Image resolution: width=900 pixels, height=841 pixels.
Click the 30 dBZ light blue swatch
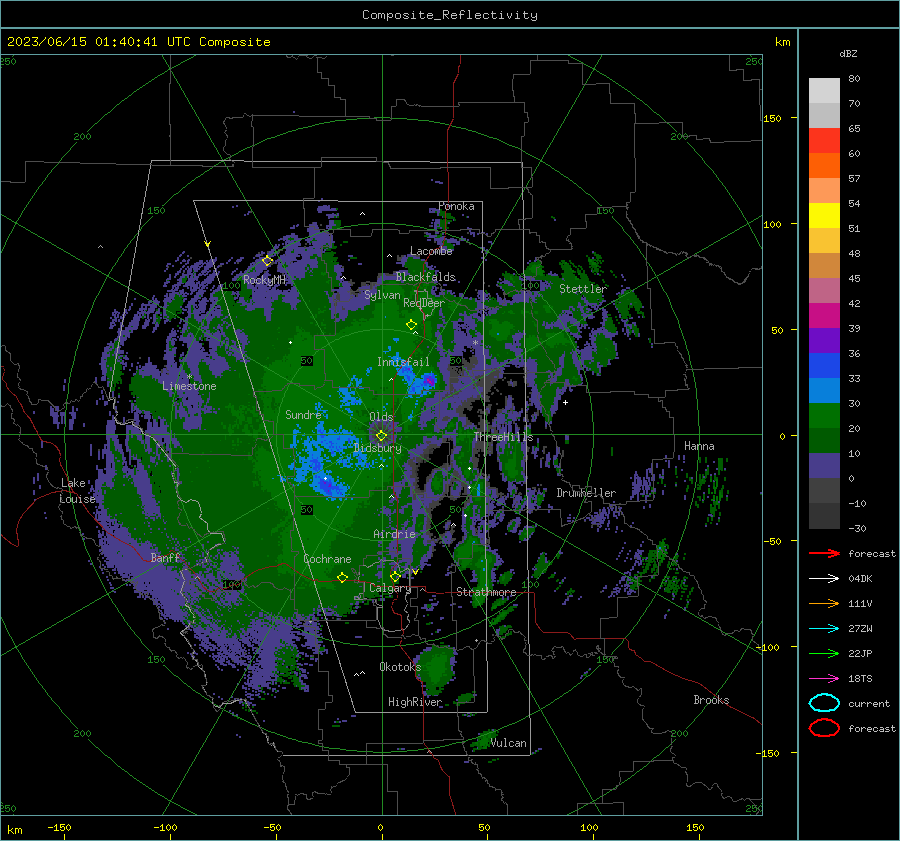824,390
